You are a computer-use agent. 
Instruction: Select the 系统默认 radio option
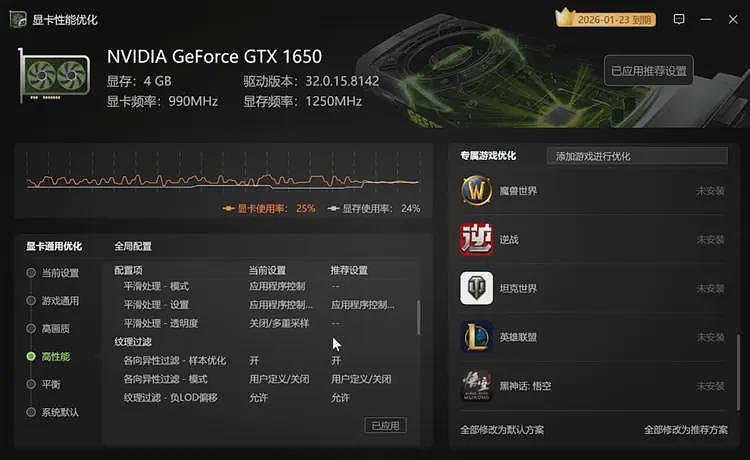[53, 412]
